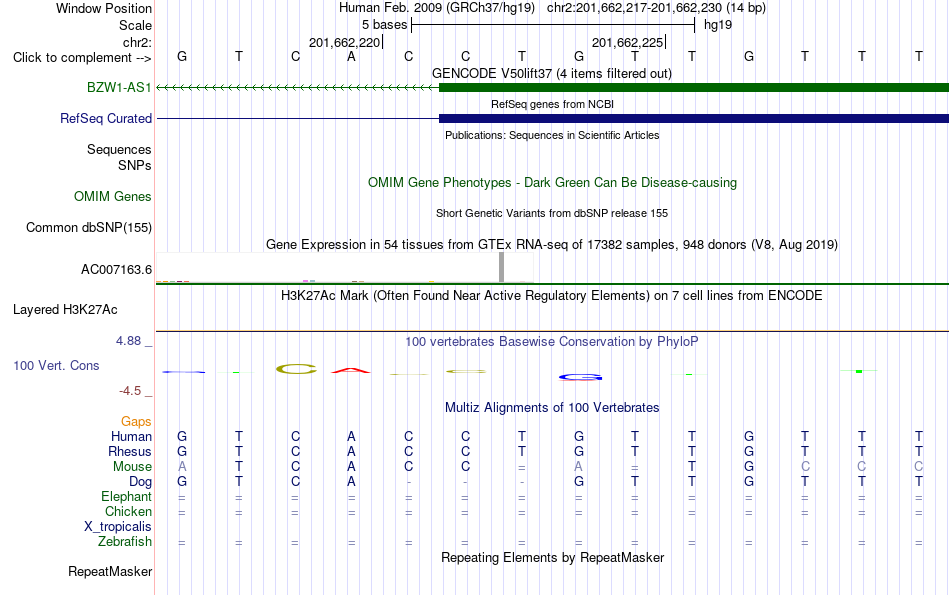Click the Scale label
The image size is (950, 595).
(x=135, y=25)
